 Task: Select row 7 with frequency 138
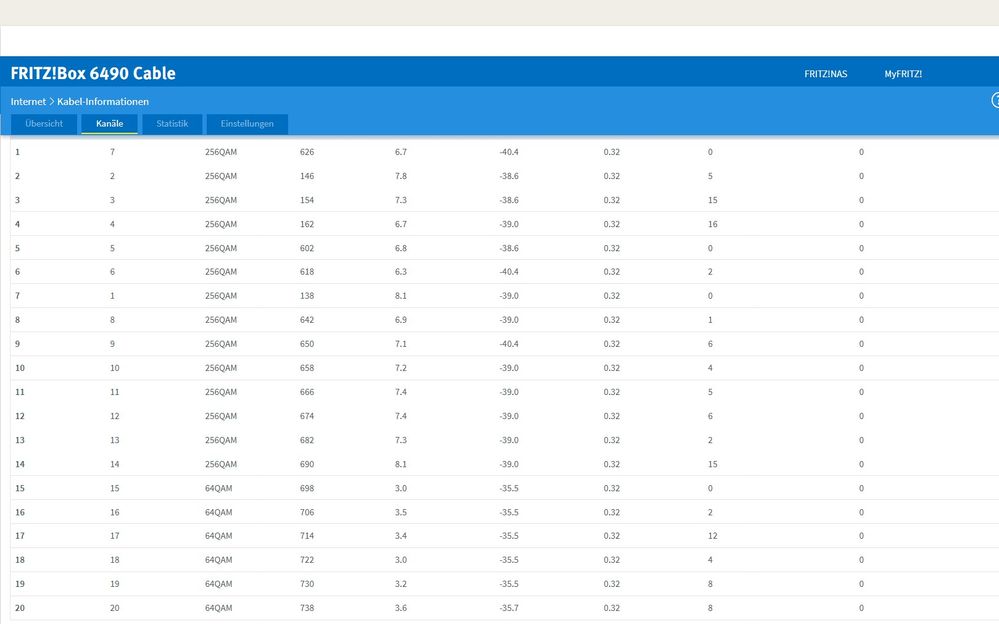coord(505,296)
